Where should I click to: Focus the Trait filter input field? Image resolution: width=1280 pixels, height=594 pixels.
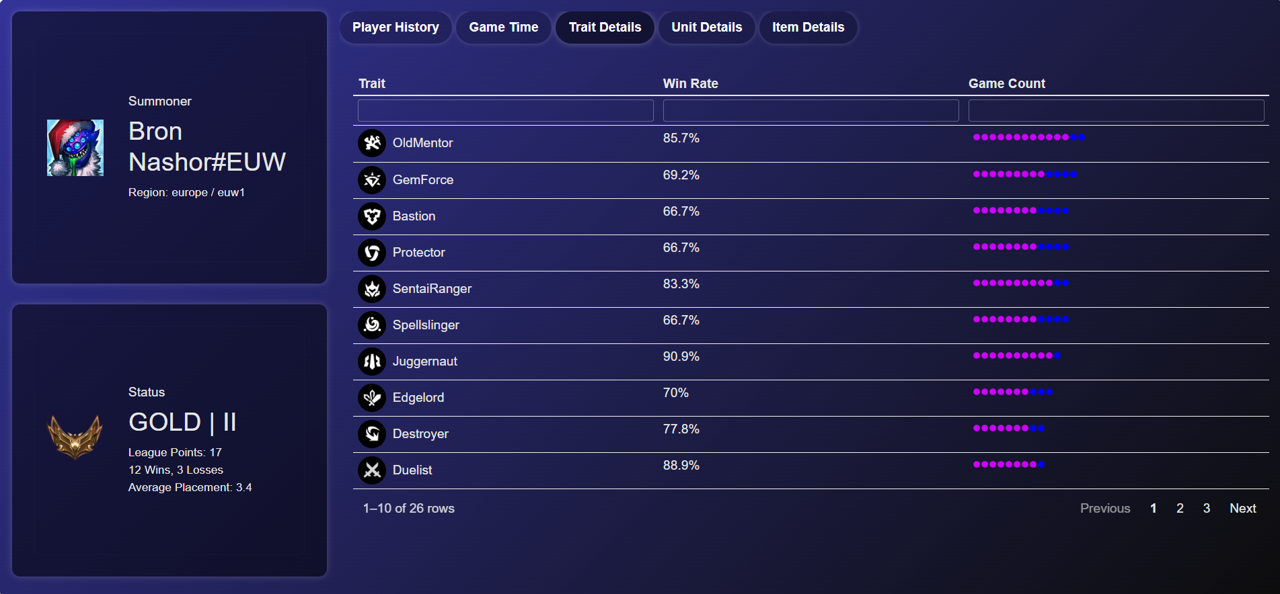click(x=506, y=110)
